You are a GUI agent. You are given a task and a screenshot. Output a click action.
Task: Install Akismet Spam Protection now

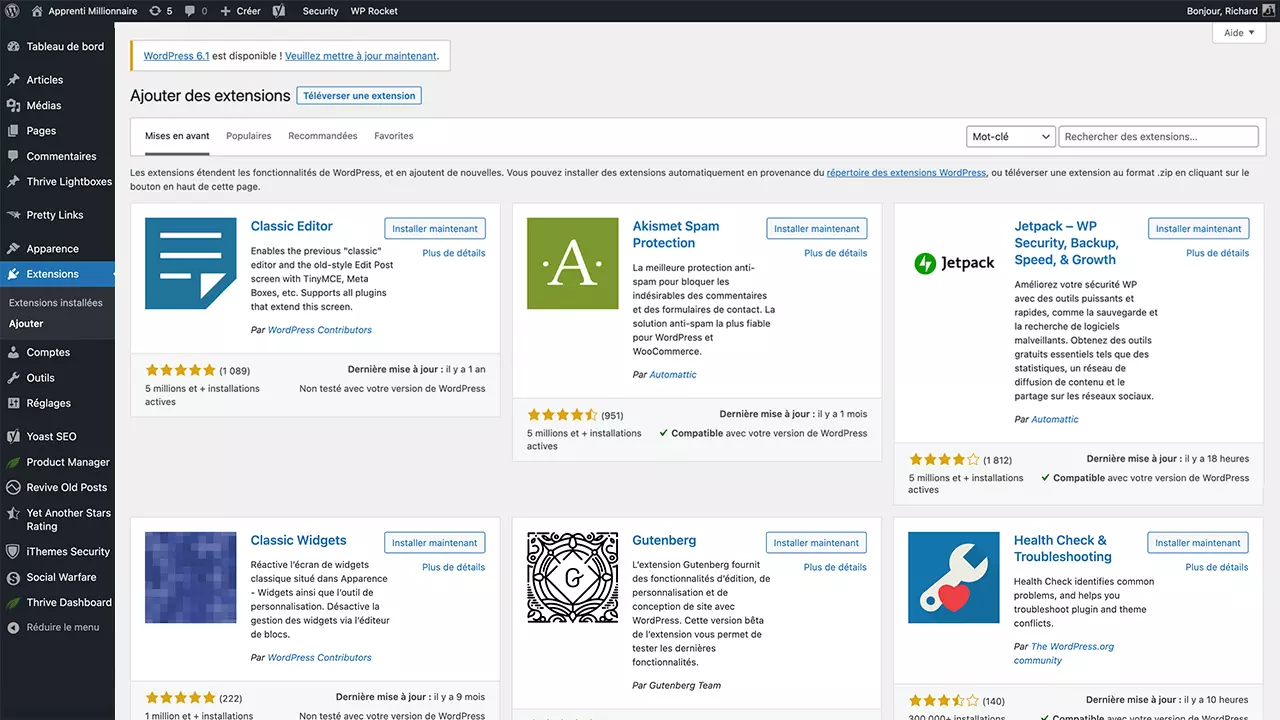(817, 229)
